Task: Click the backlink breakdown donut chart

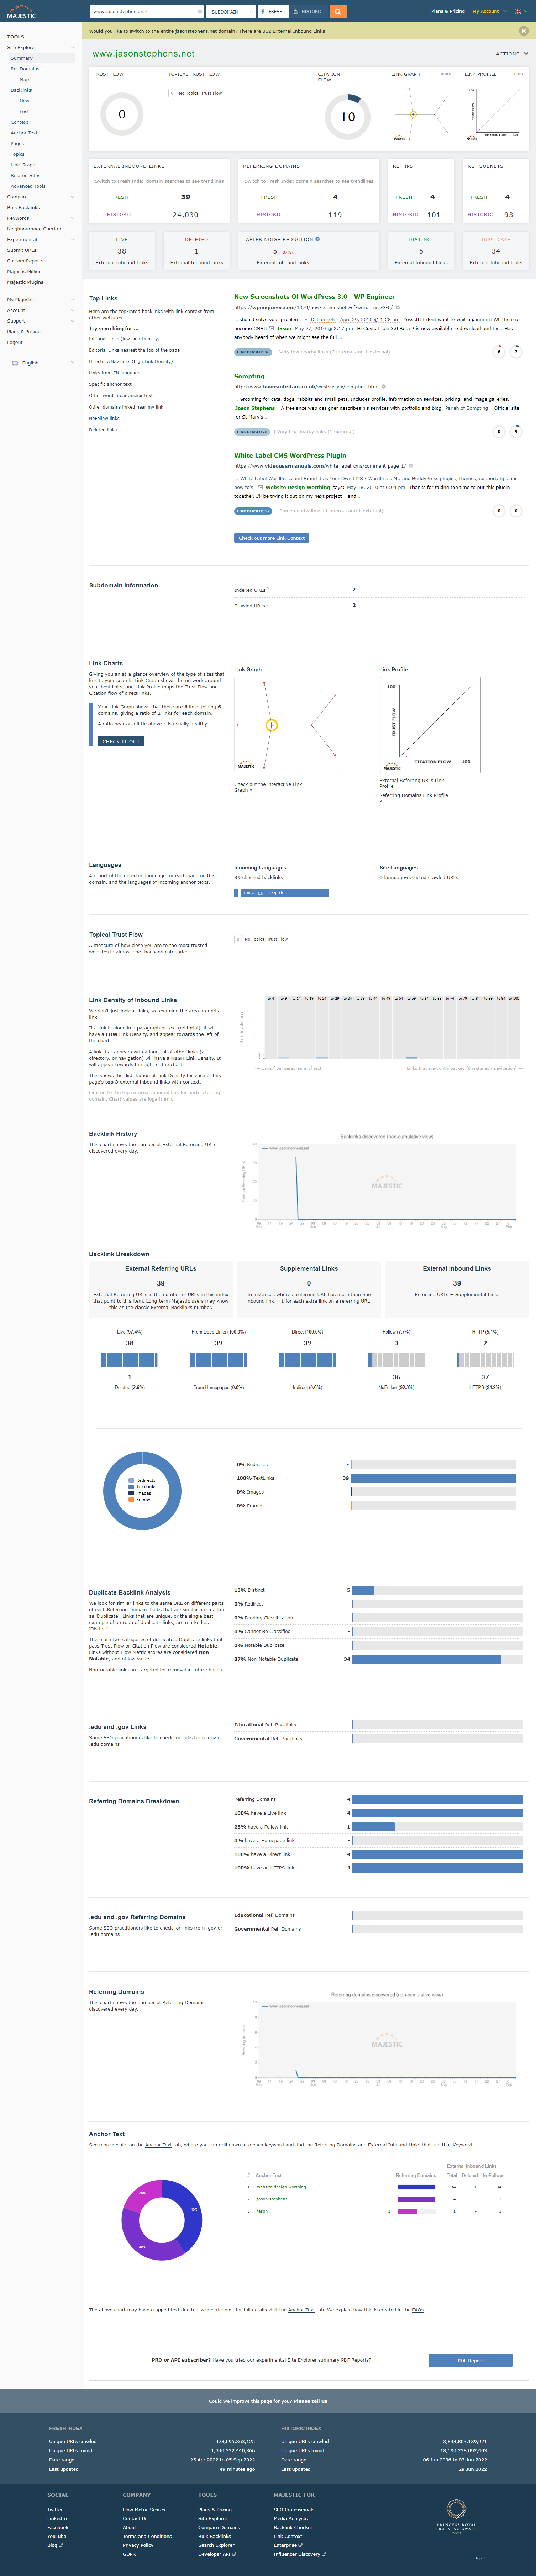Action: tap(142, 1491)
